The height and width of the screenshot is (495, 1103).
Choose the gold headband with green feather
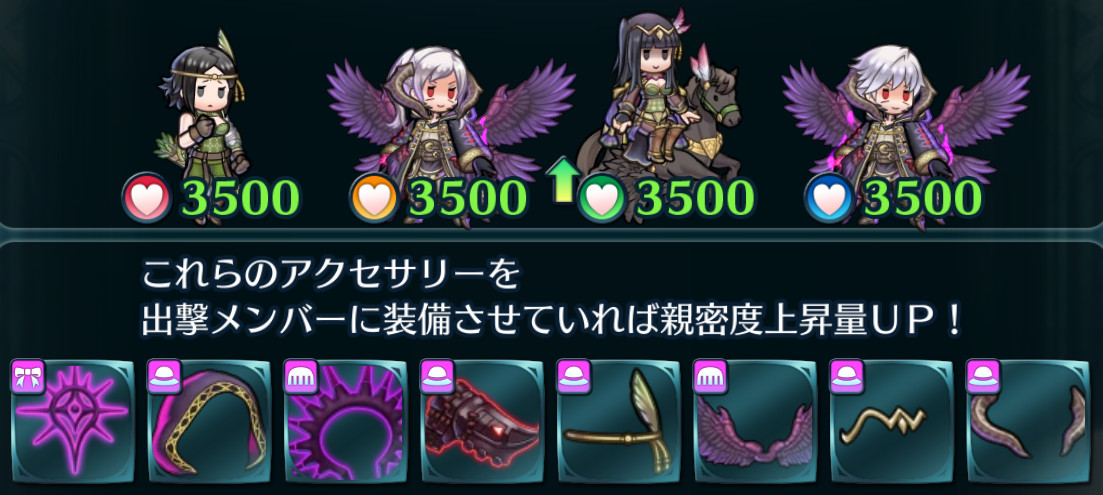click(x=619, y=421)
